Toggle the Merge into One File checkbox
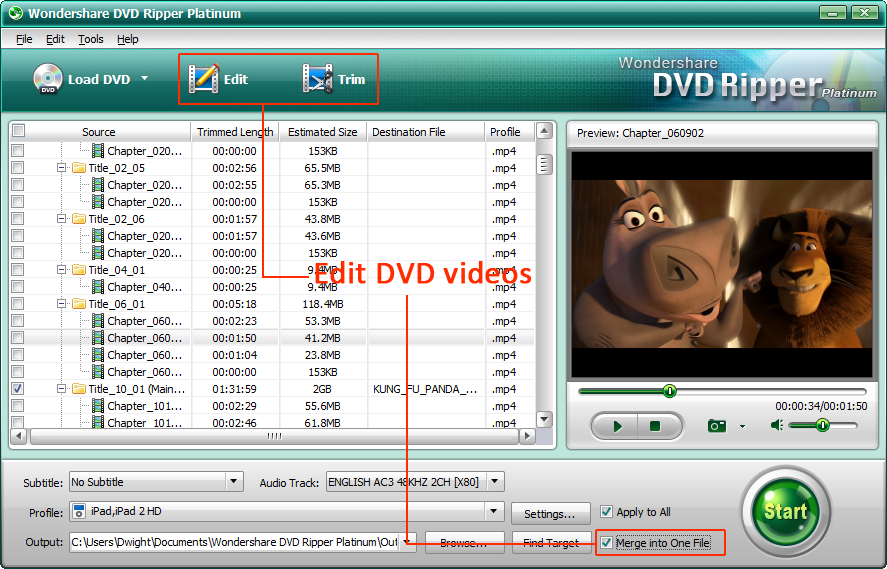Image resolution: width=887 pixels, height=569 pixels. [x=606, y=543]
